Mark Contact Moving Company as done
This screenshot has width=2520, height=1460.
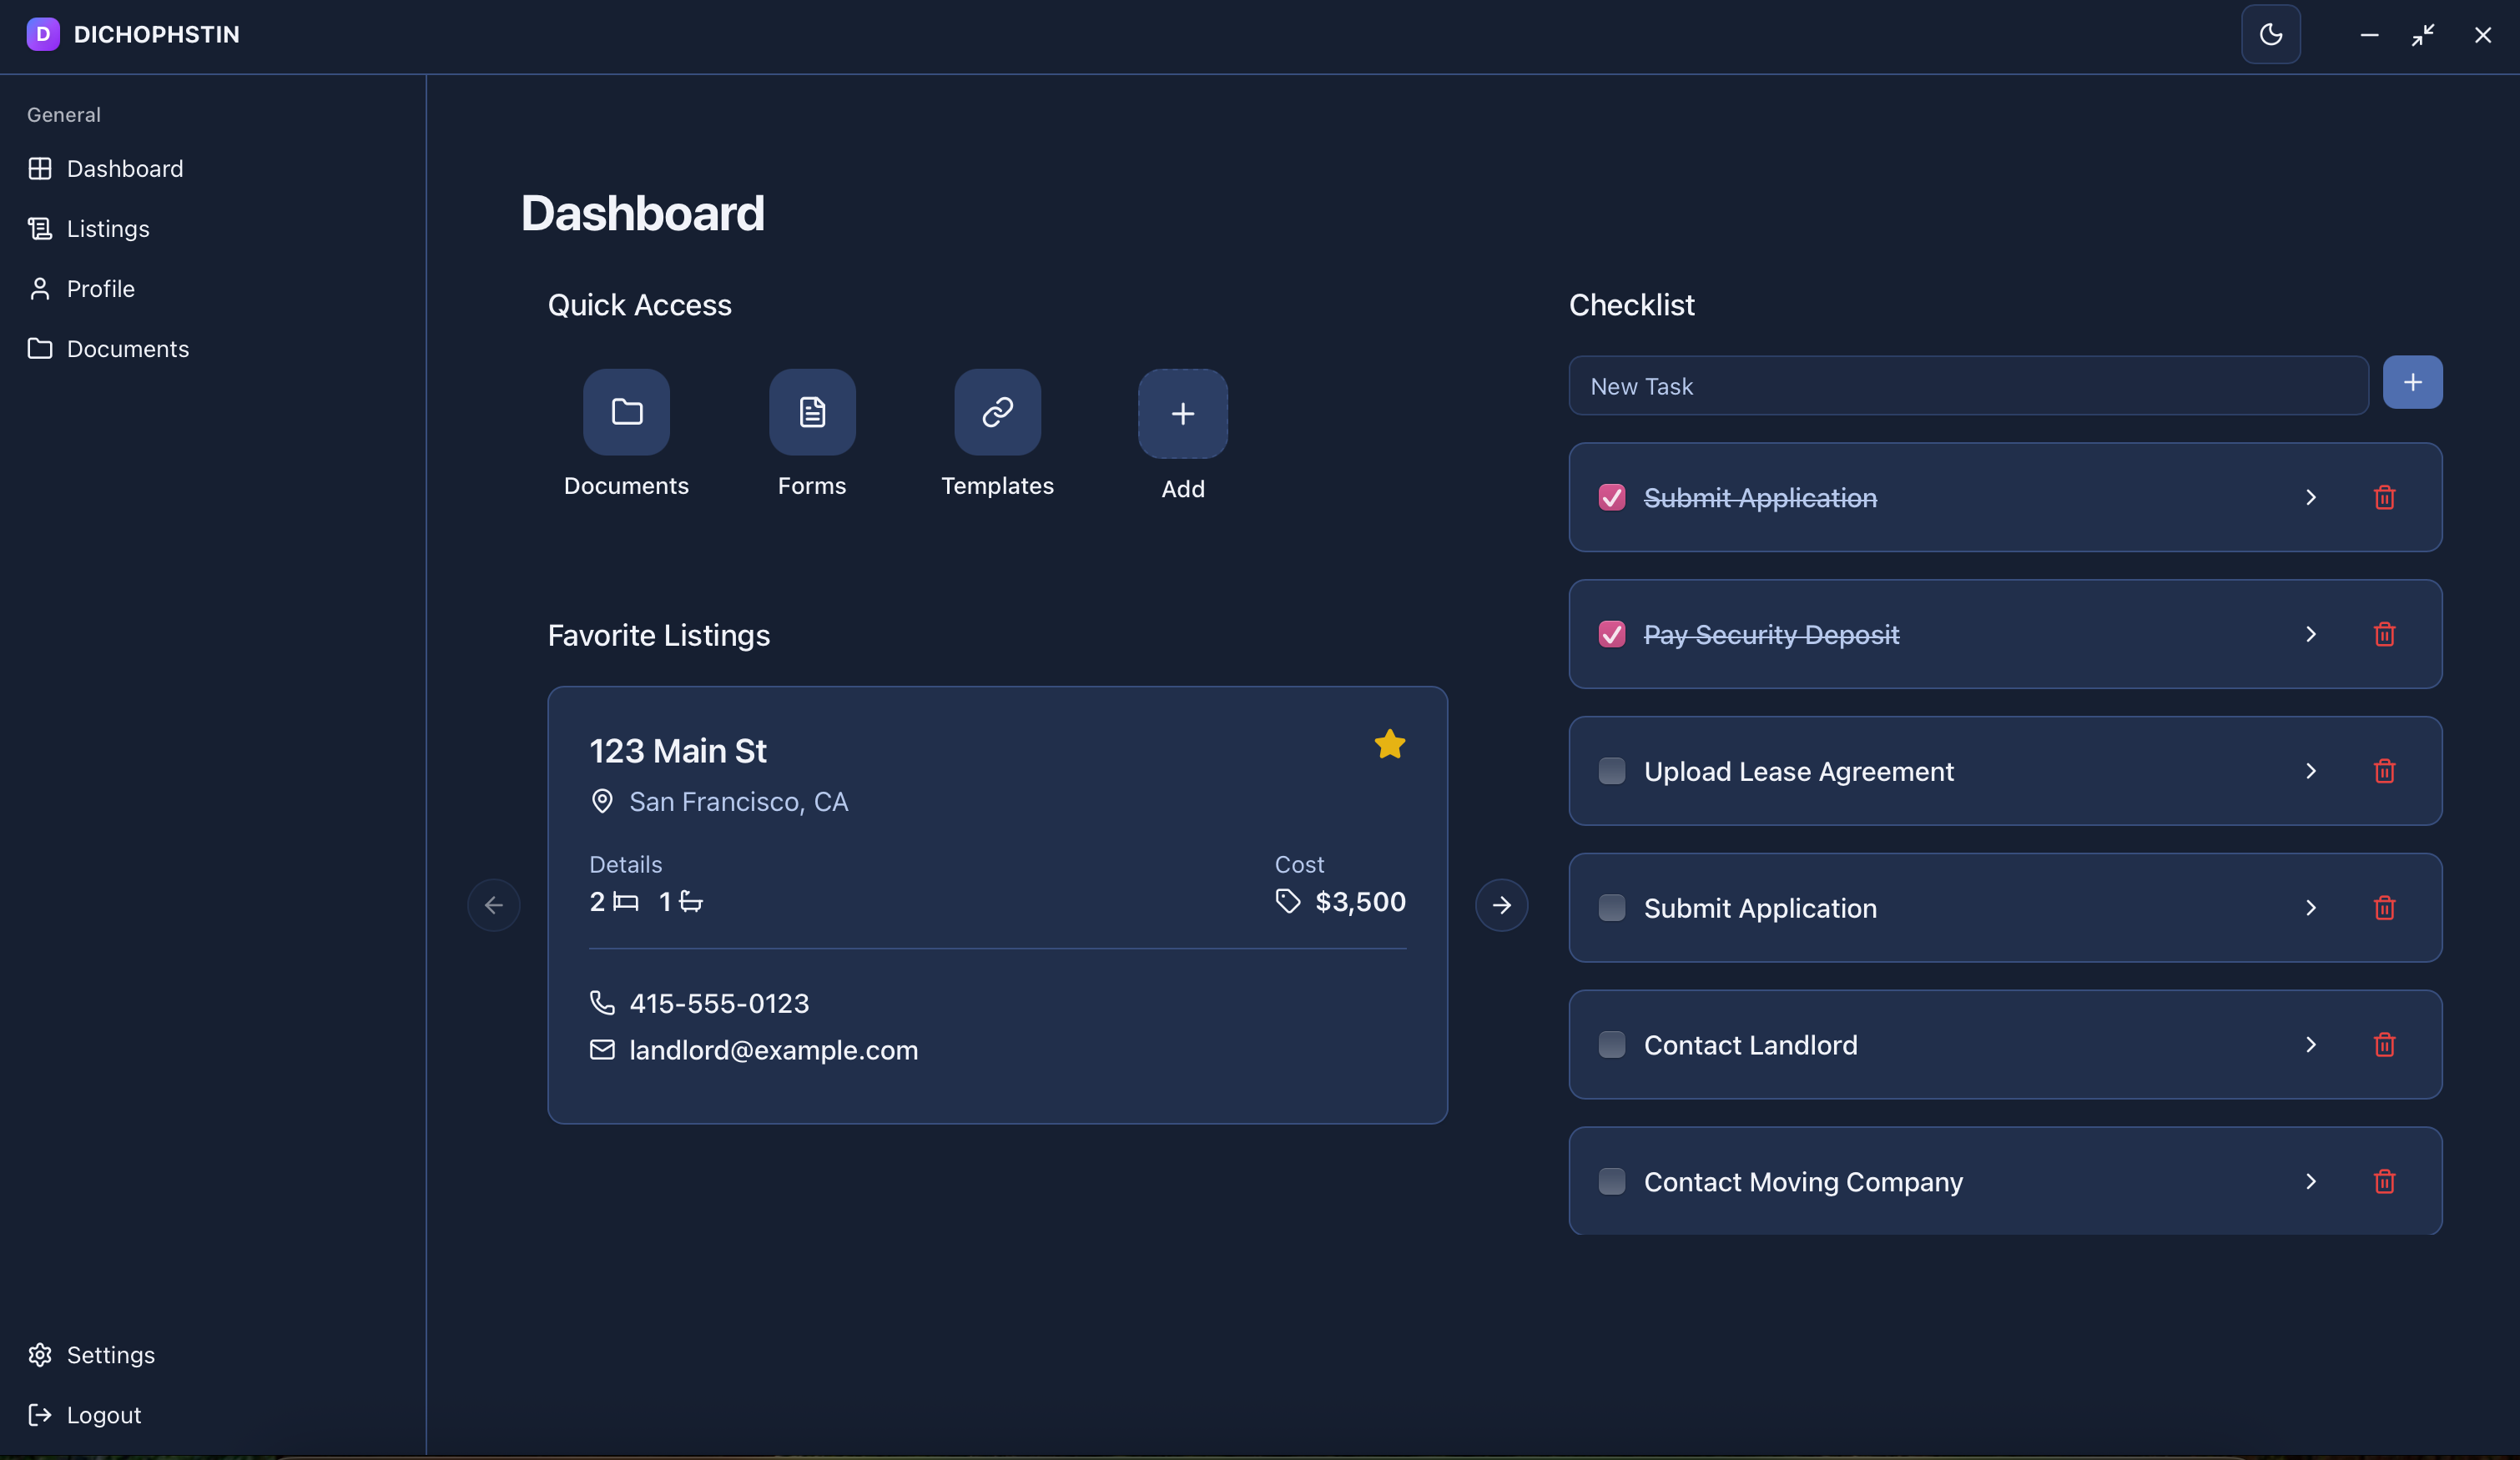[1611, 1181]
